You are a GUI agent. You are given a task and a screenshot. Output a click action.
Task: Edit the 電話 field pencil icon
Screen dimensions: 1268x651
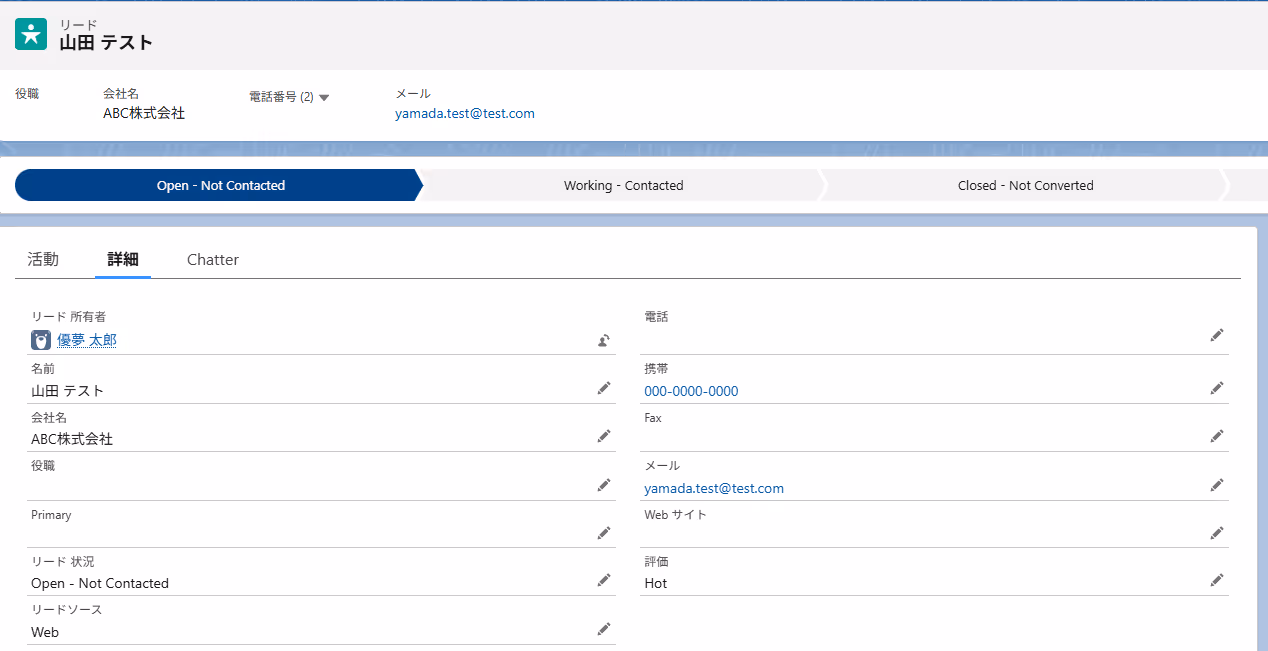tap(1217, 335)
